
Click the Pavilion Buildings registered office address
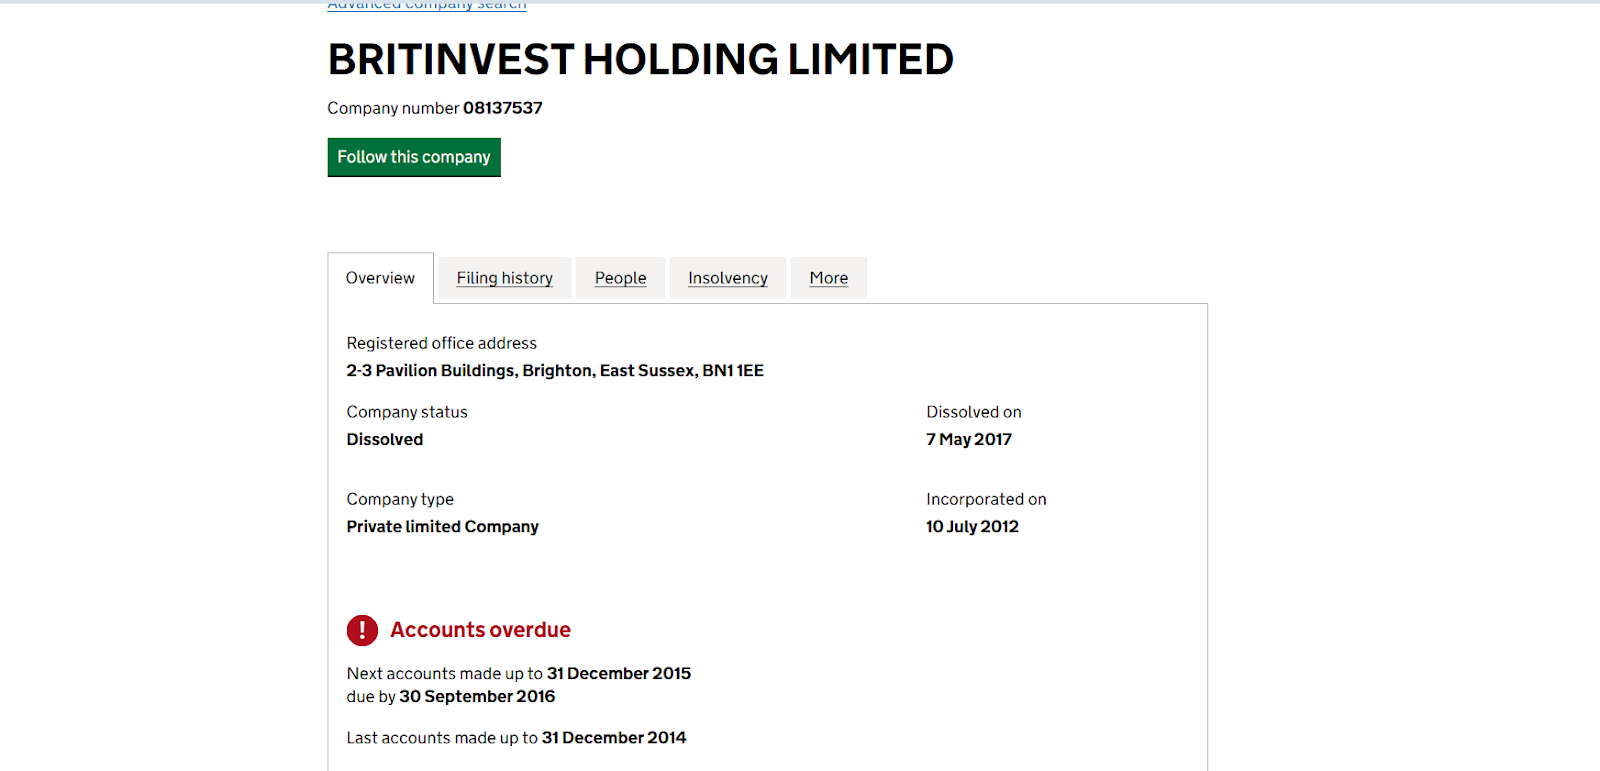click(x=555, y=371)
